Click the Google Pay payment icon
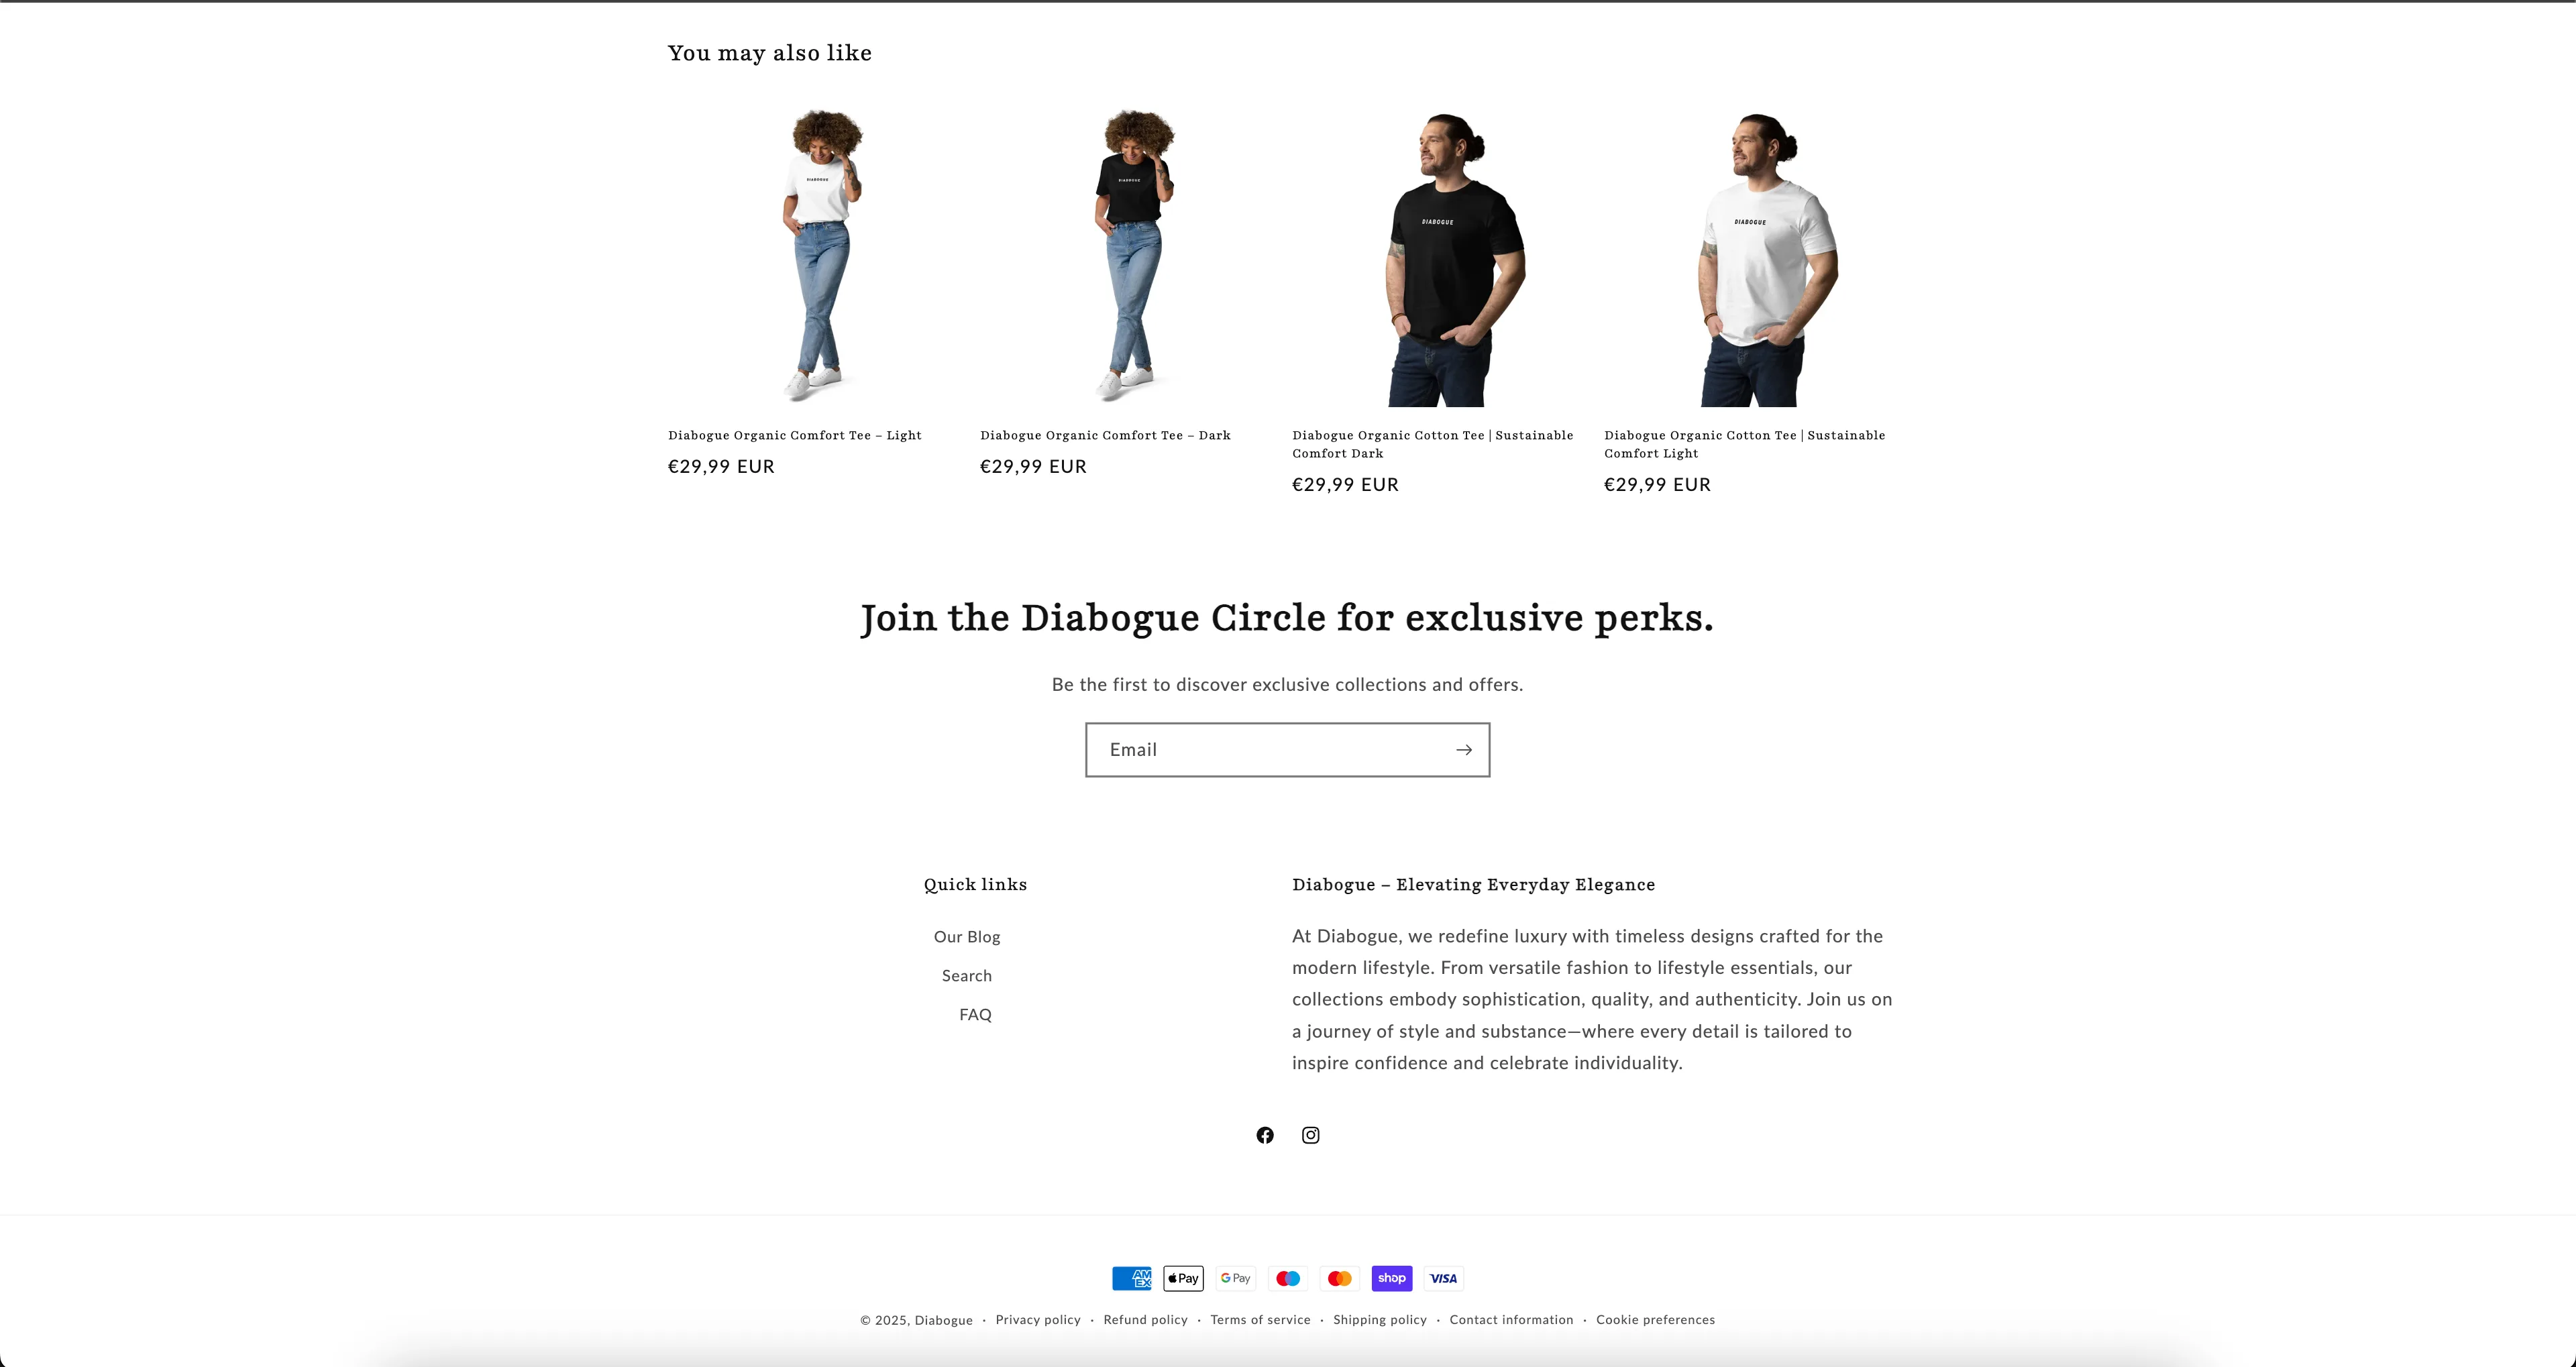 (1236, 1278)
